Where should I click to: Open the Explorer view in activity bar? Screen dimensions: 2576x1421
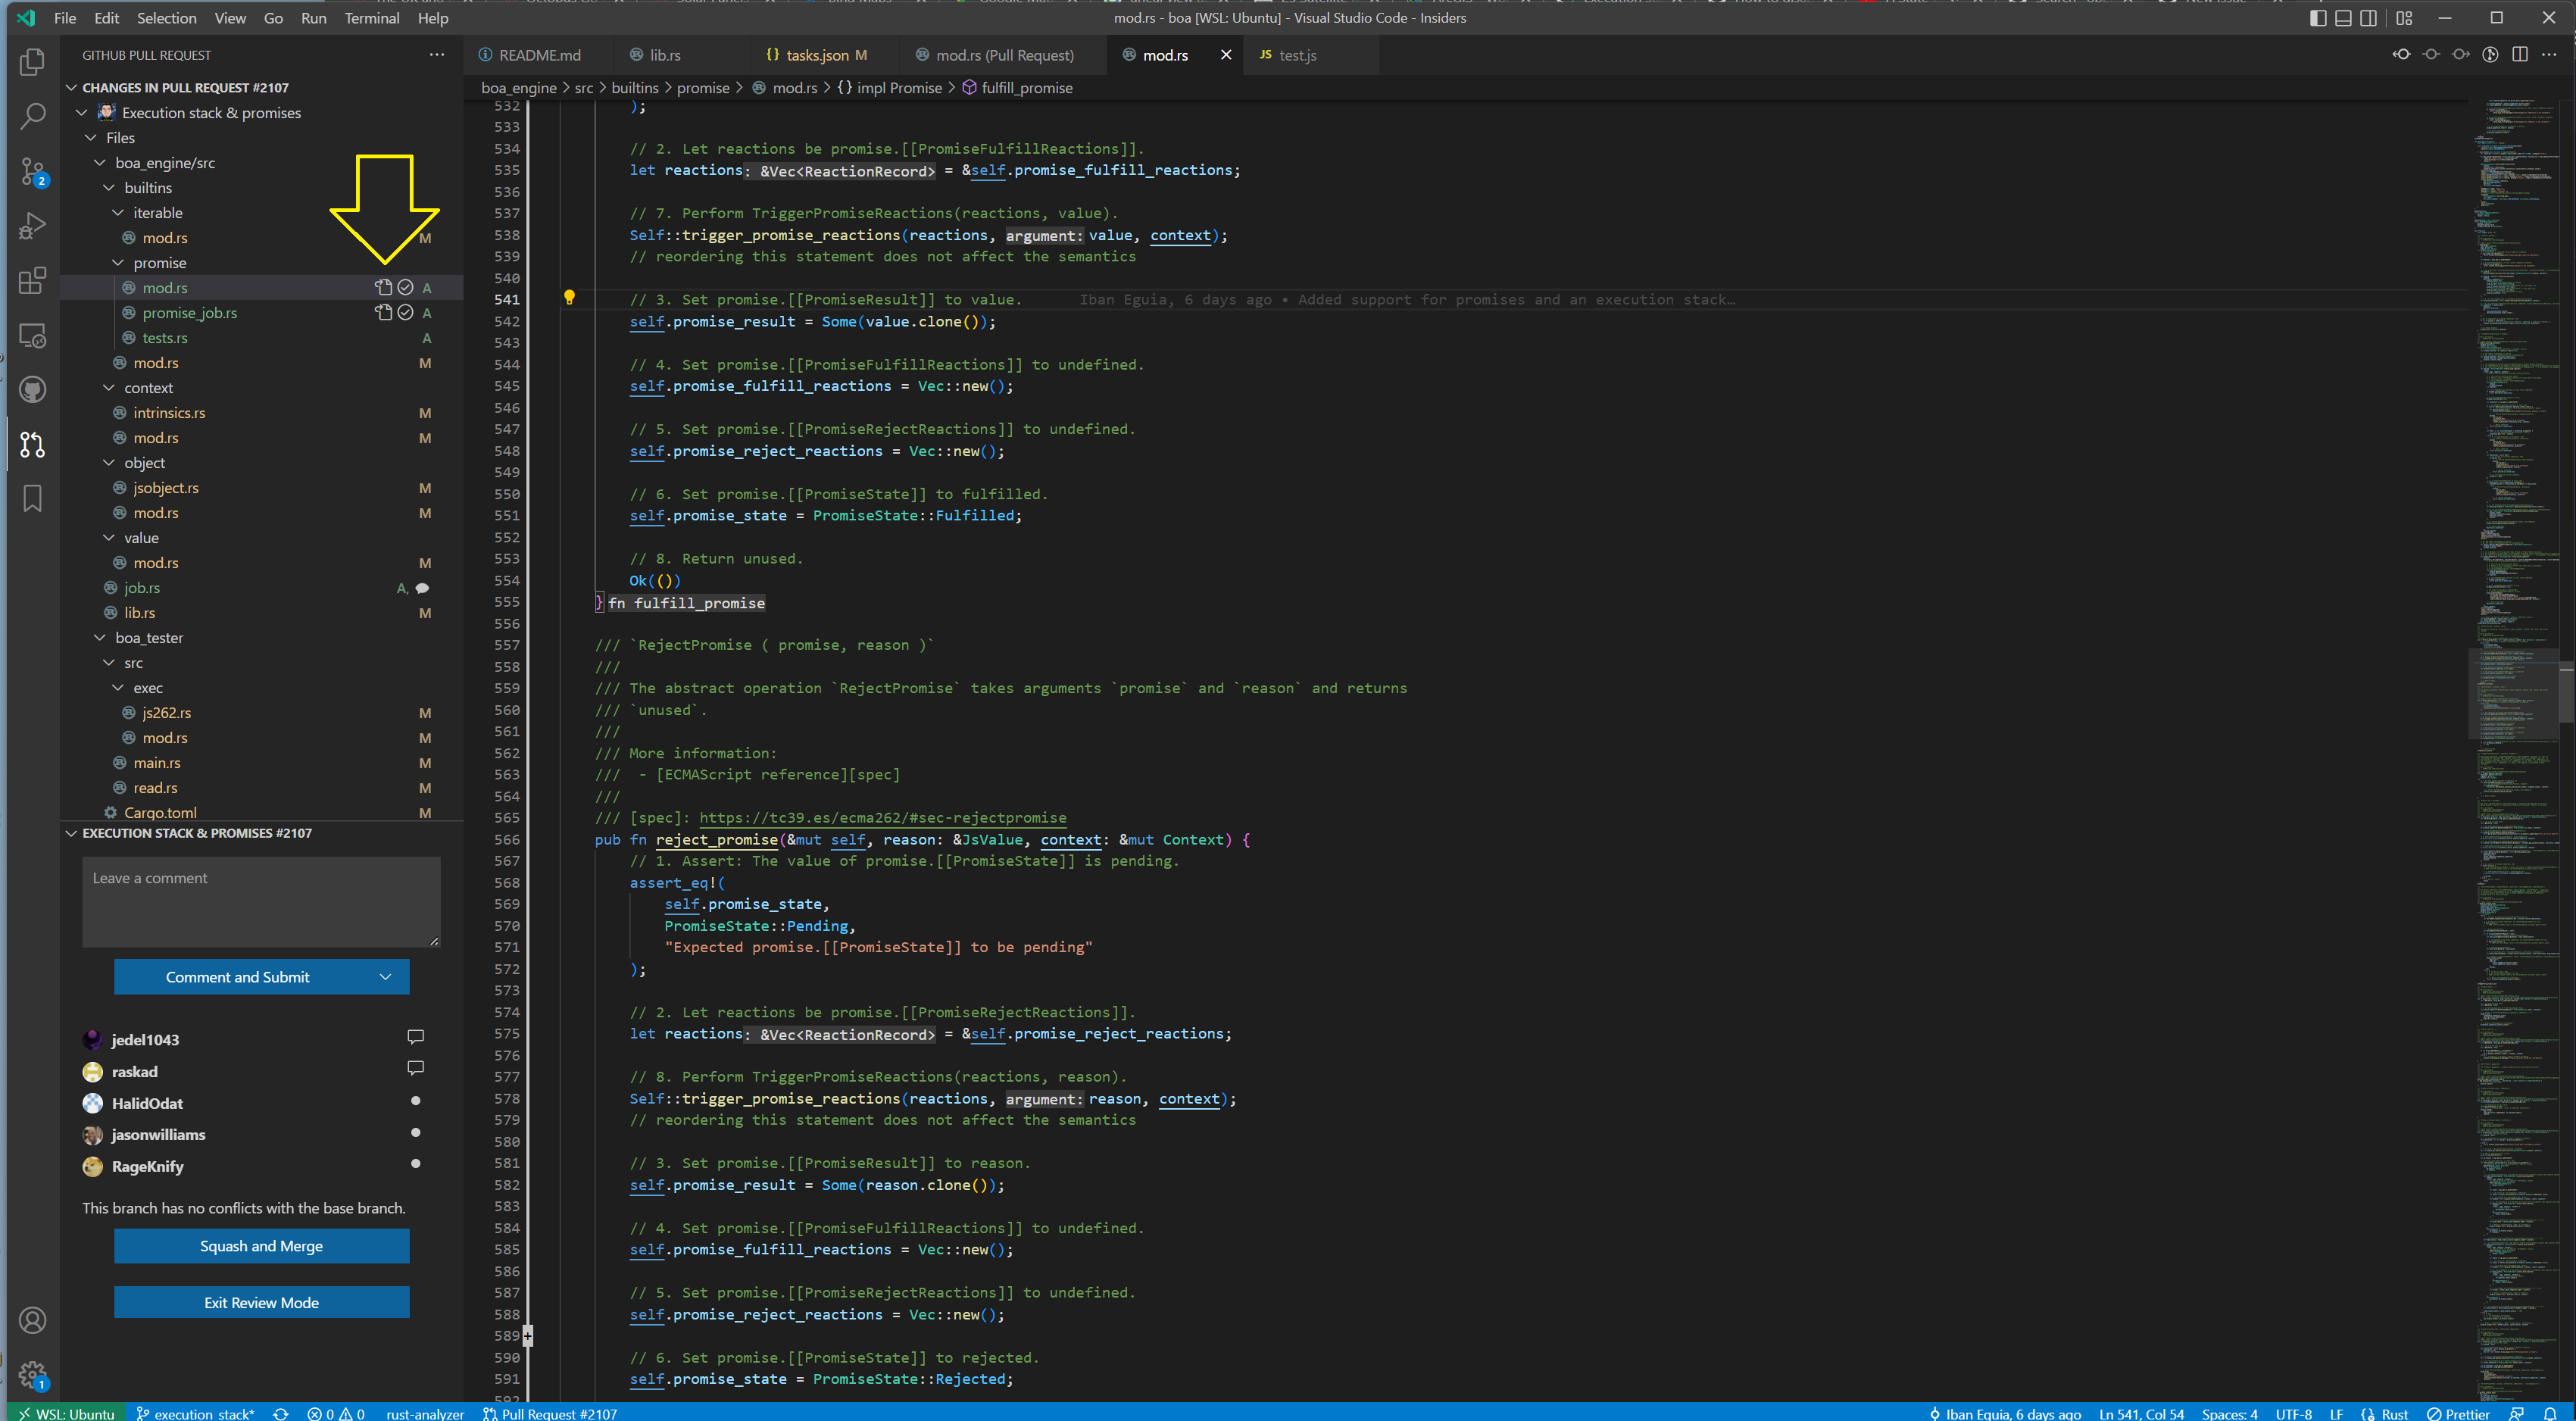(32, 62)
